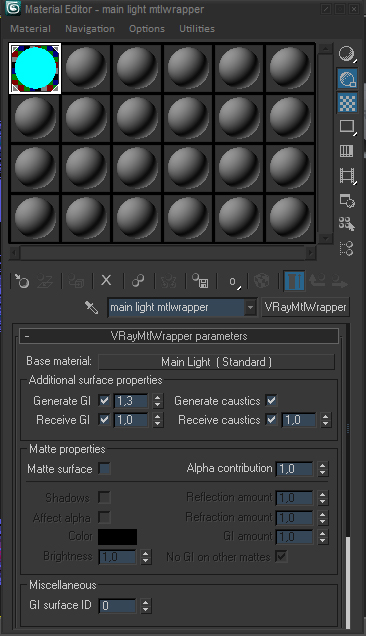Pick material with the eyedropper icon
The height and width of the screenshot is (636, 366).
92,307
